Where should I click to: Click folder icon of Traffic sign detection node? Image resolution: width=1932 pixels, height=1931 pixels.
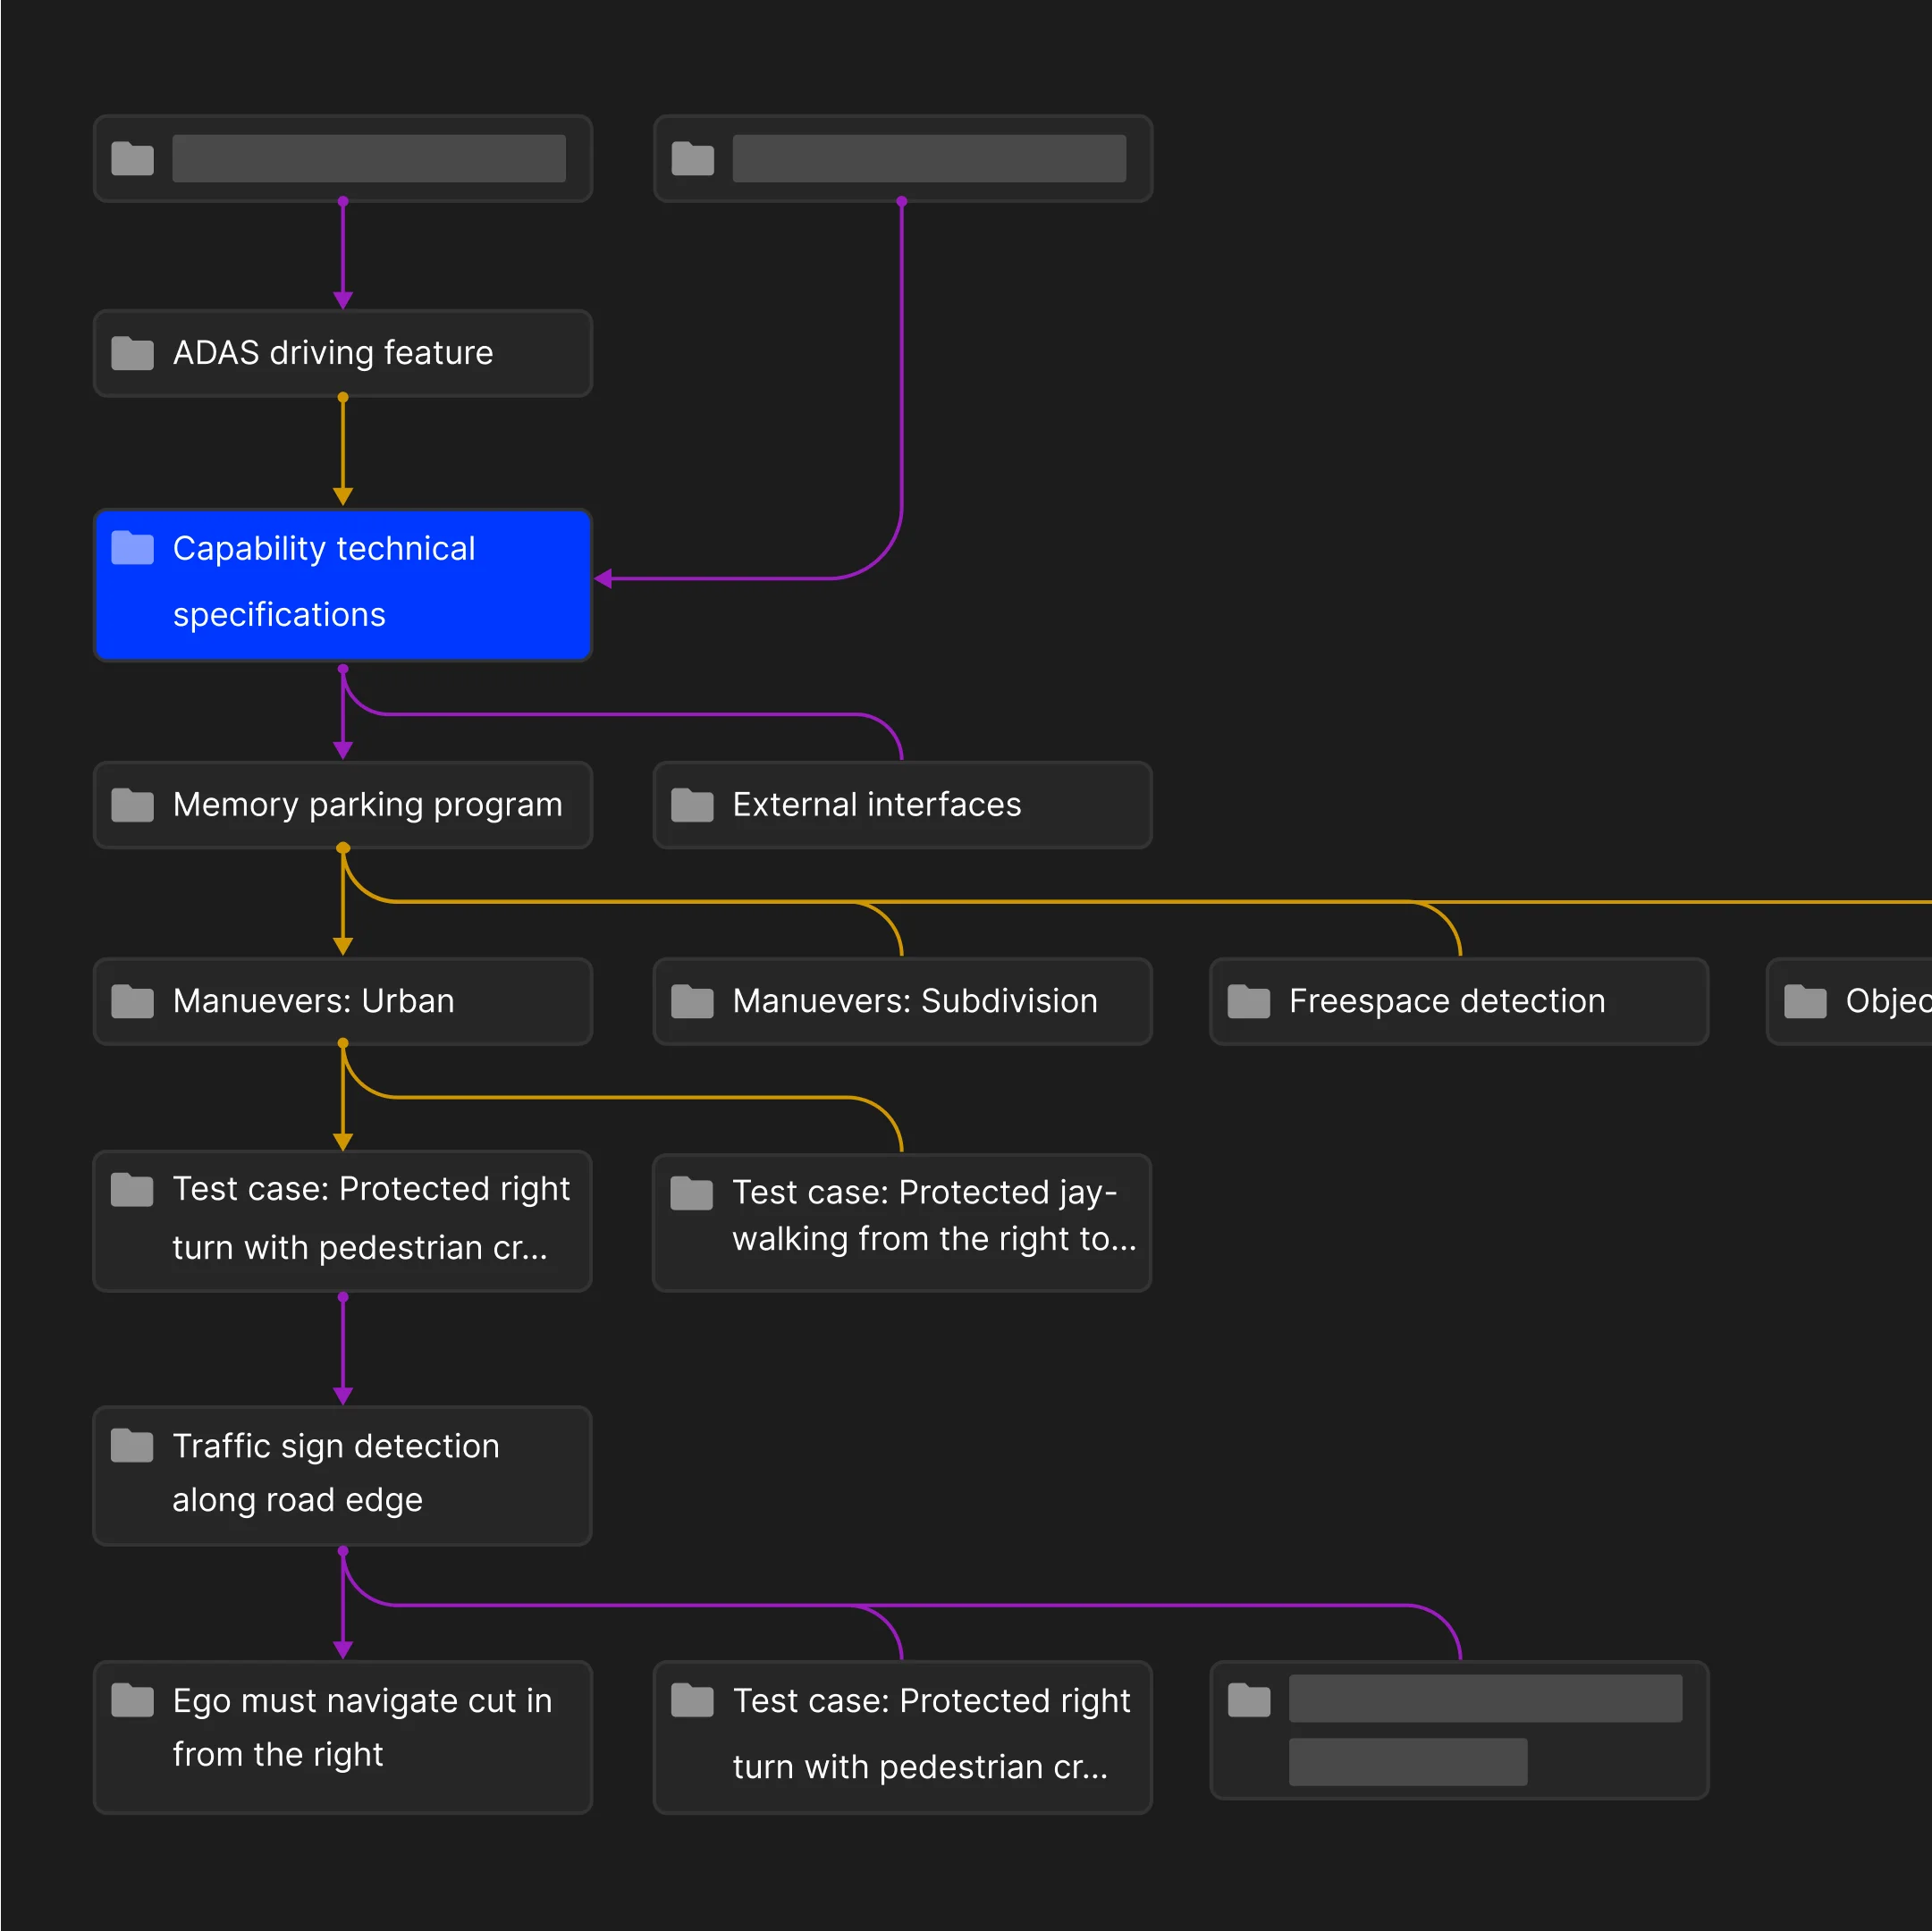(x=132, y=1446)
